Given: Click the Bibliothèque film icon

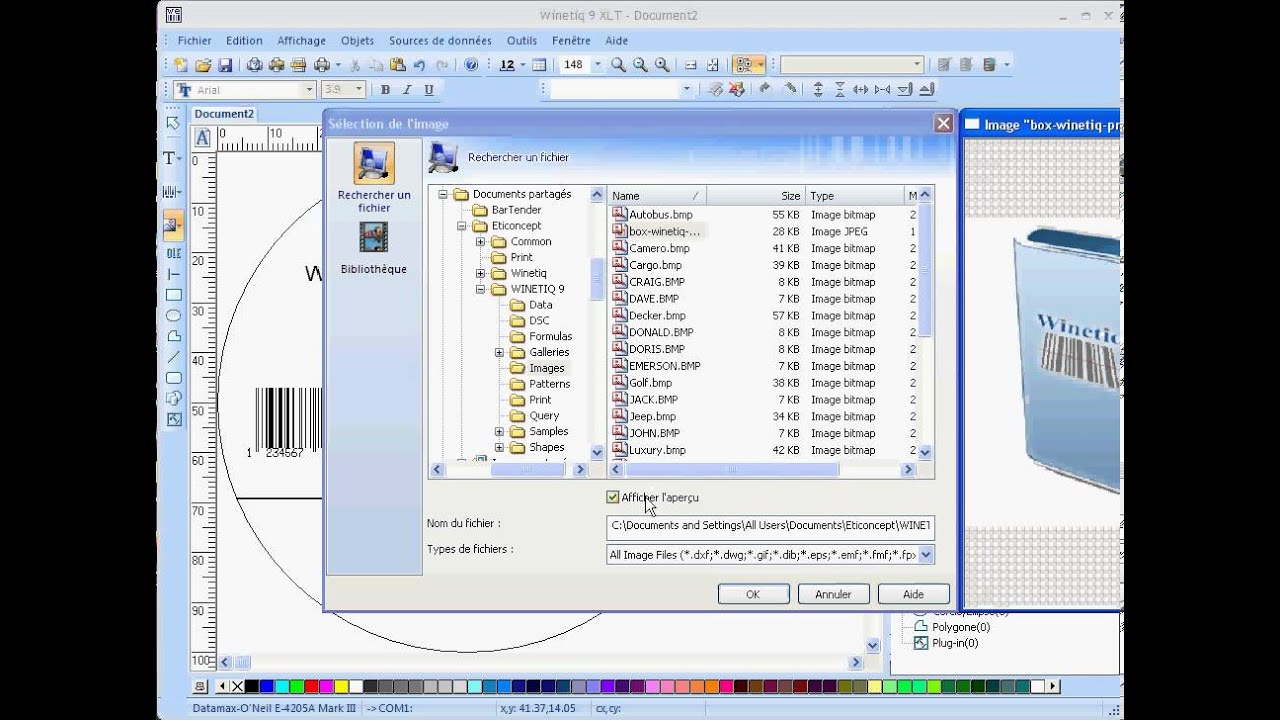Looking at the screenshot, I should [373, 237].
